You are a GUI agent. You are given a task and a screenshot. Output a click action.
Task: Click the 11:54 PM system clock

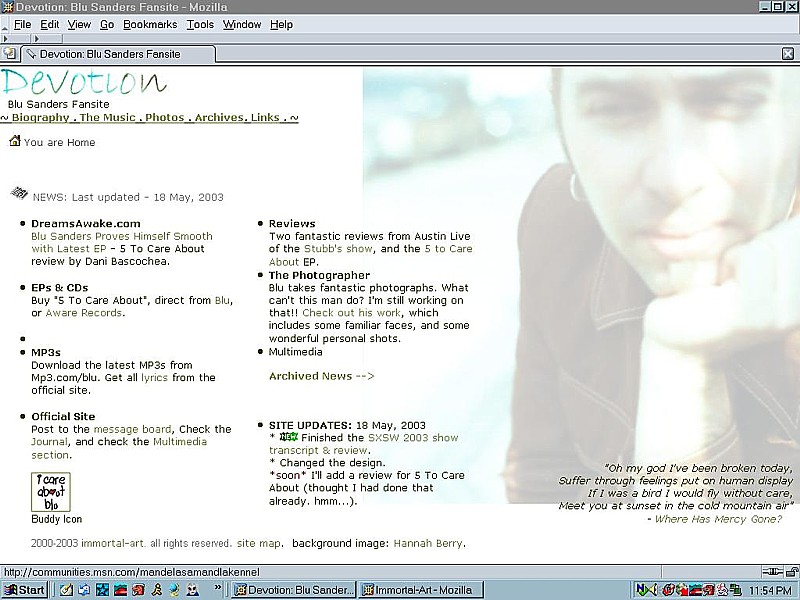770,591
